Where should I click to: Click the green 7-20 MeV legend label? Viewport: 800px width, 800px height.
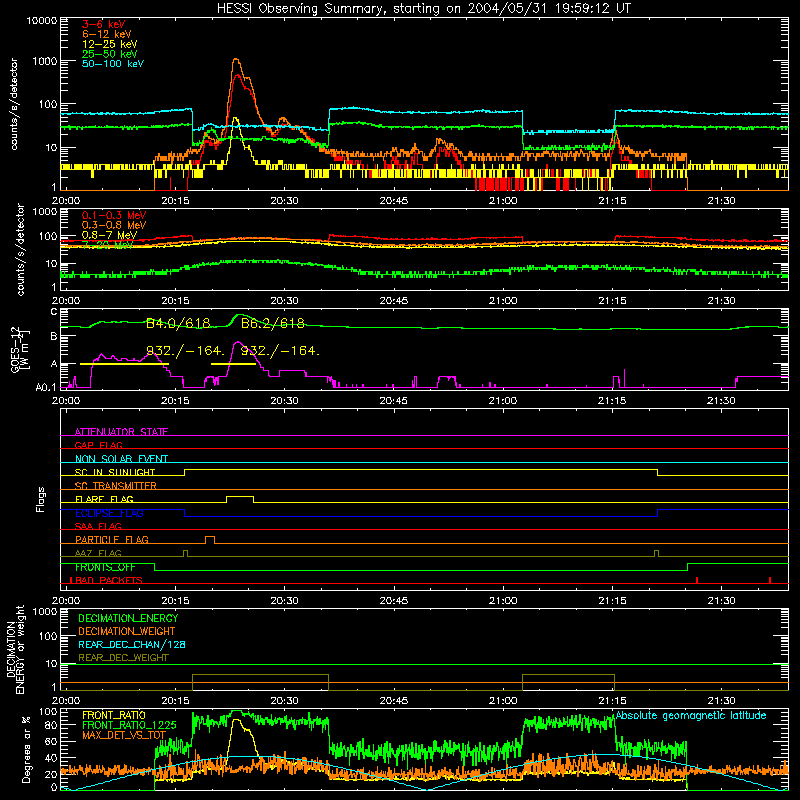(x=108, y=245)
